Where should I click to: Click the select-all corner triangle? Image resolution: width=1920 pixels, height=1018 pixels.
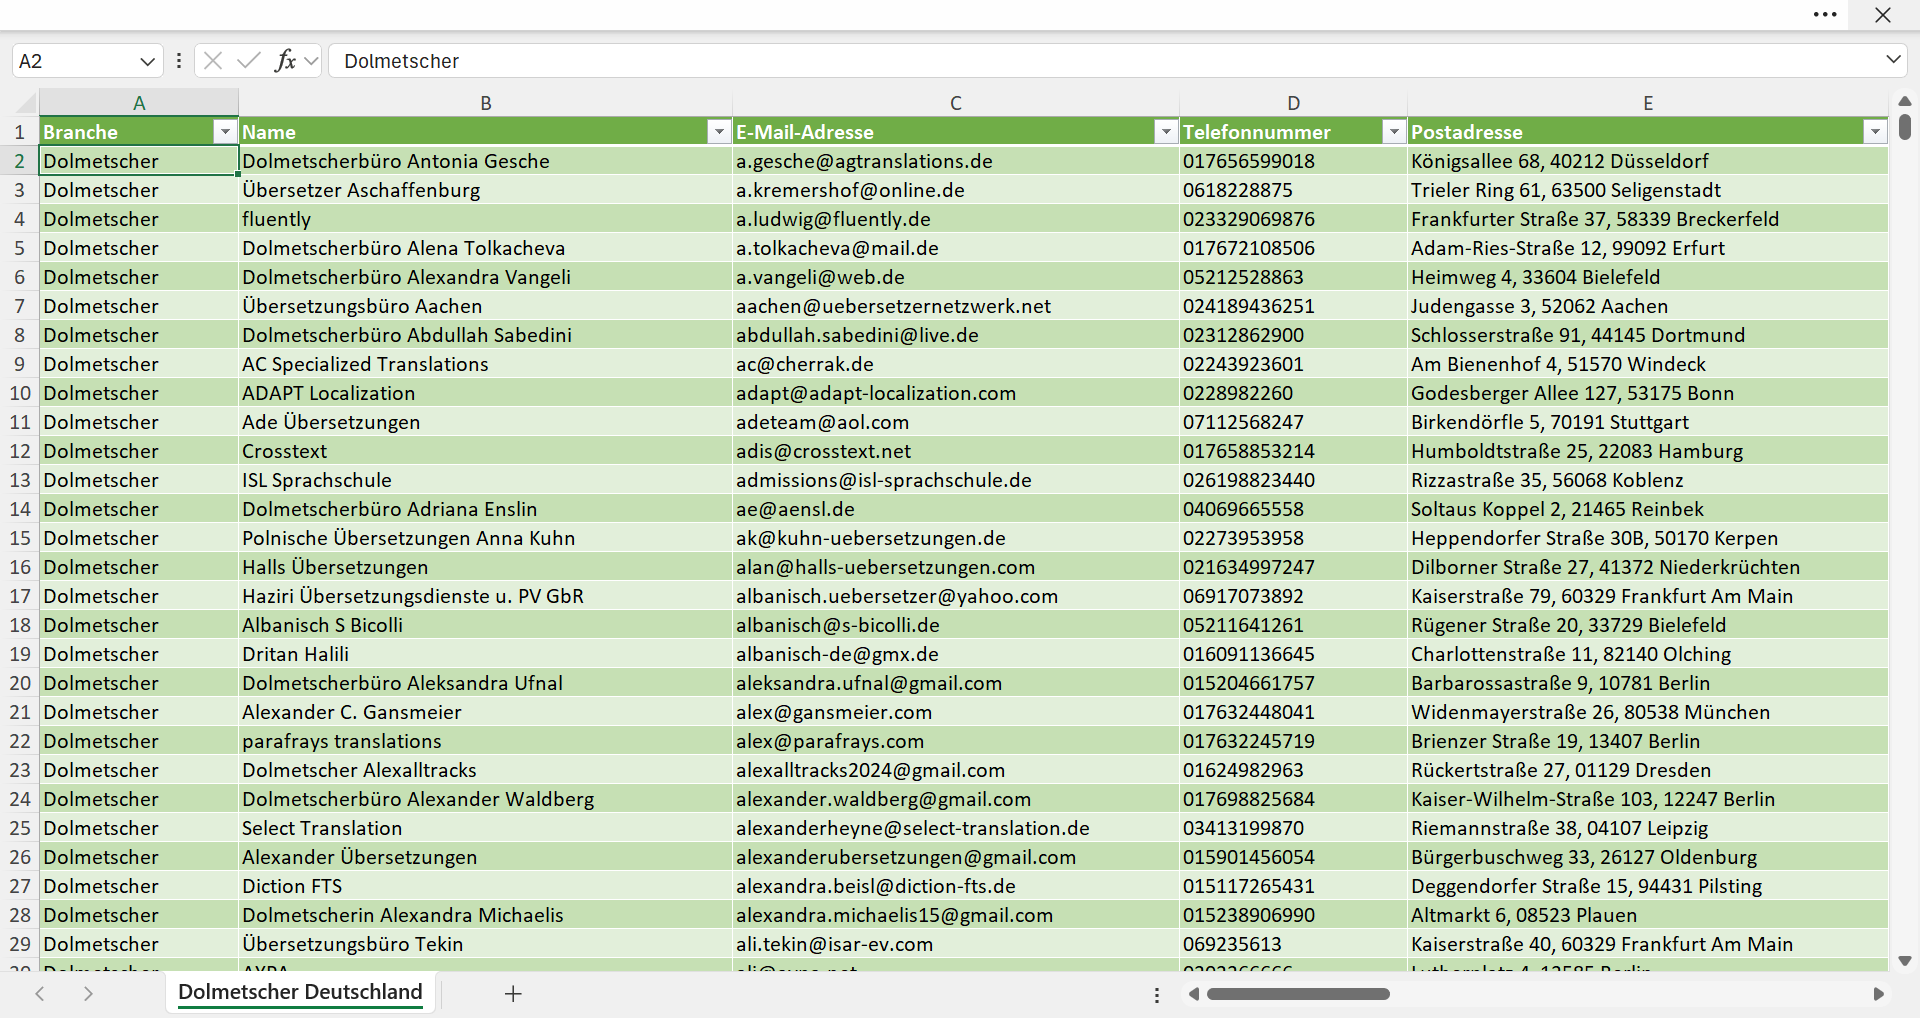pyautogui.click(x=26, y=103)
